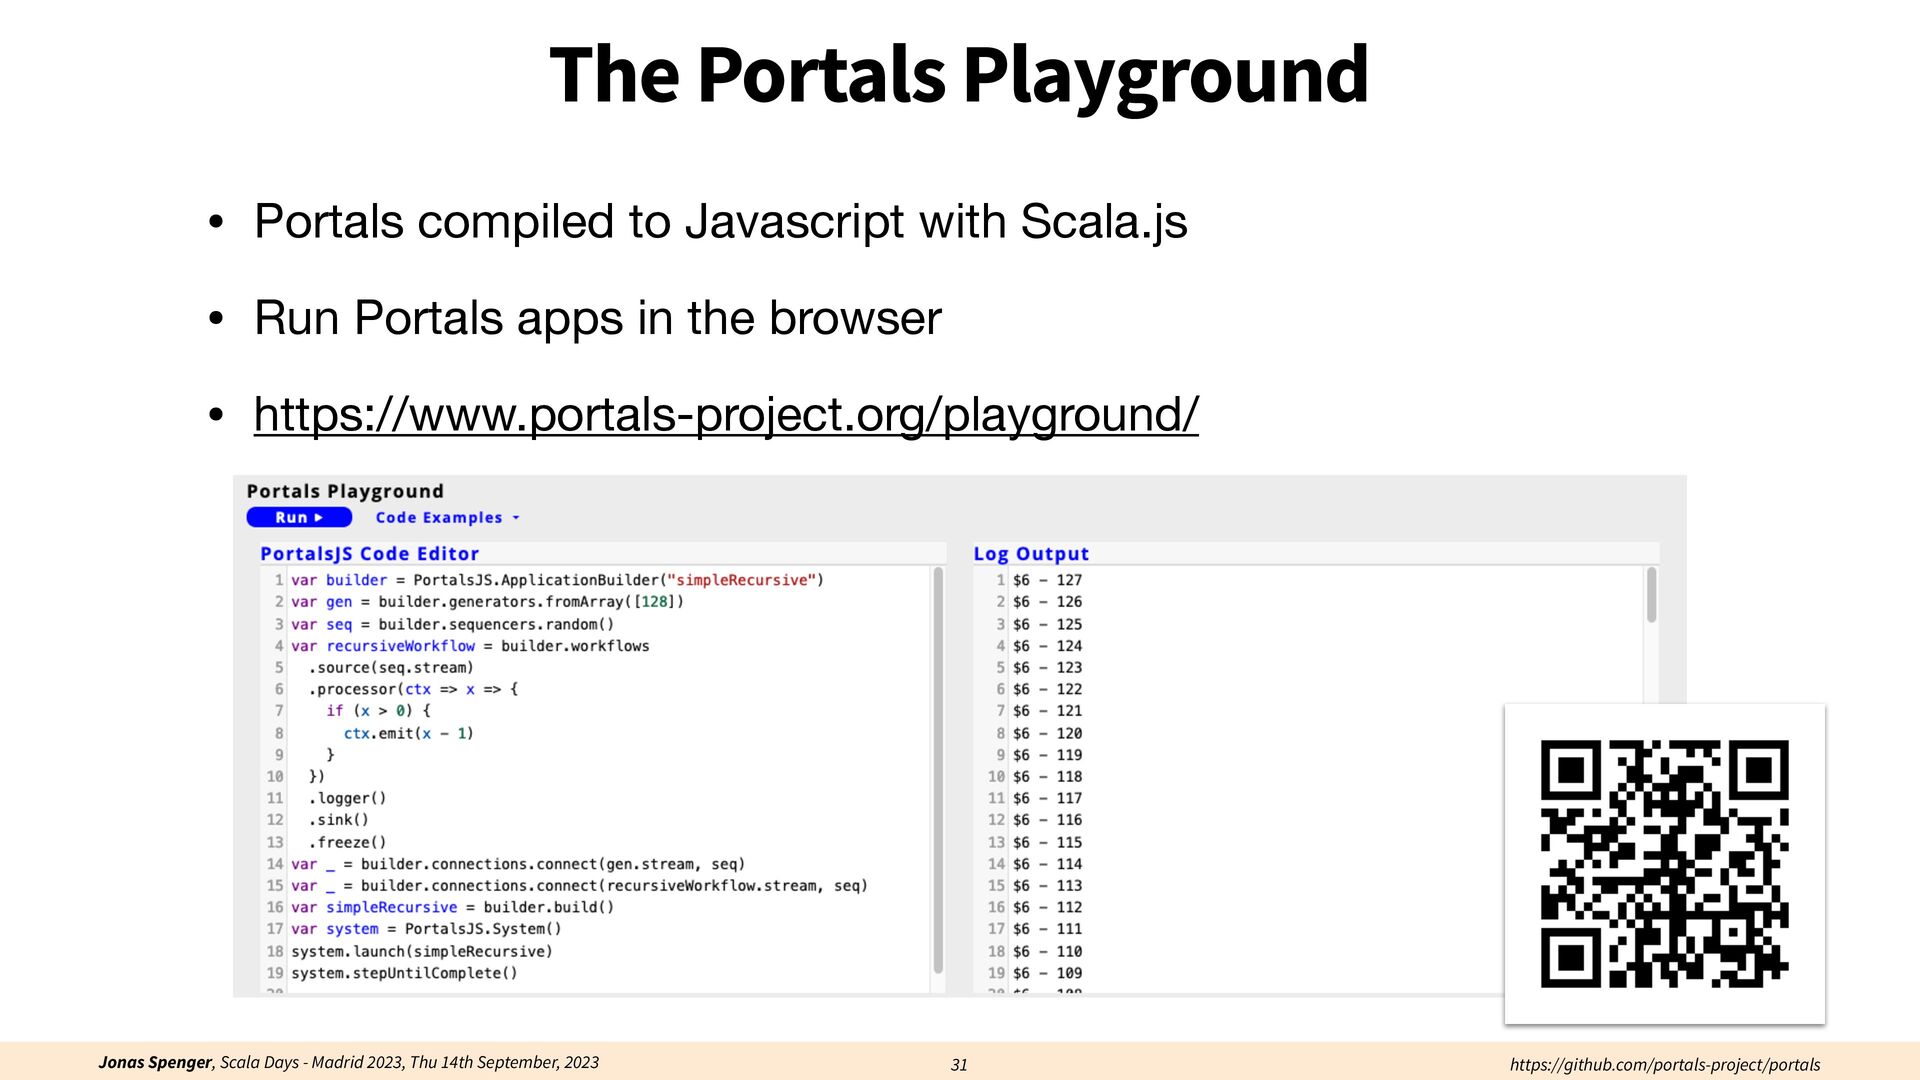This screenshot has height=1080, width=1920.
Task: Click the play arrow inside the Run button
Action: pos(319,518)
